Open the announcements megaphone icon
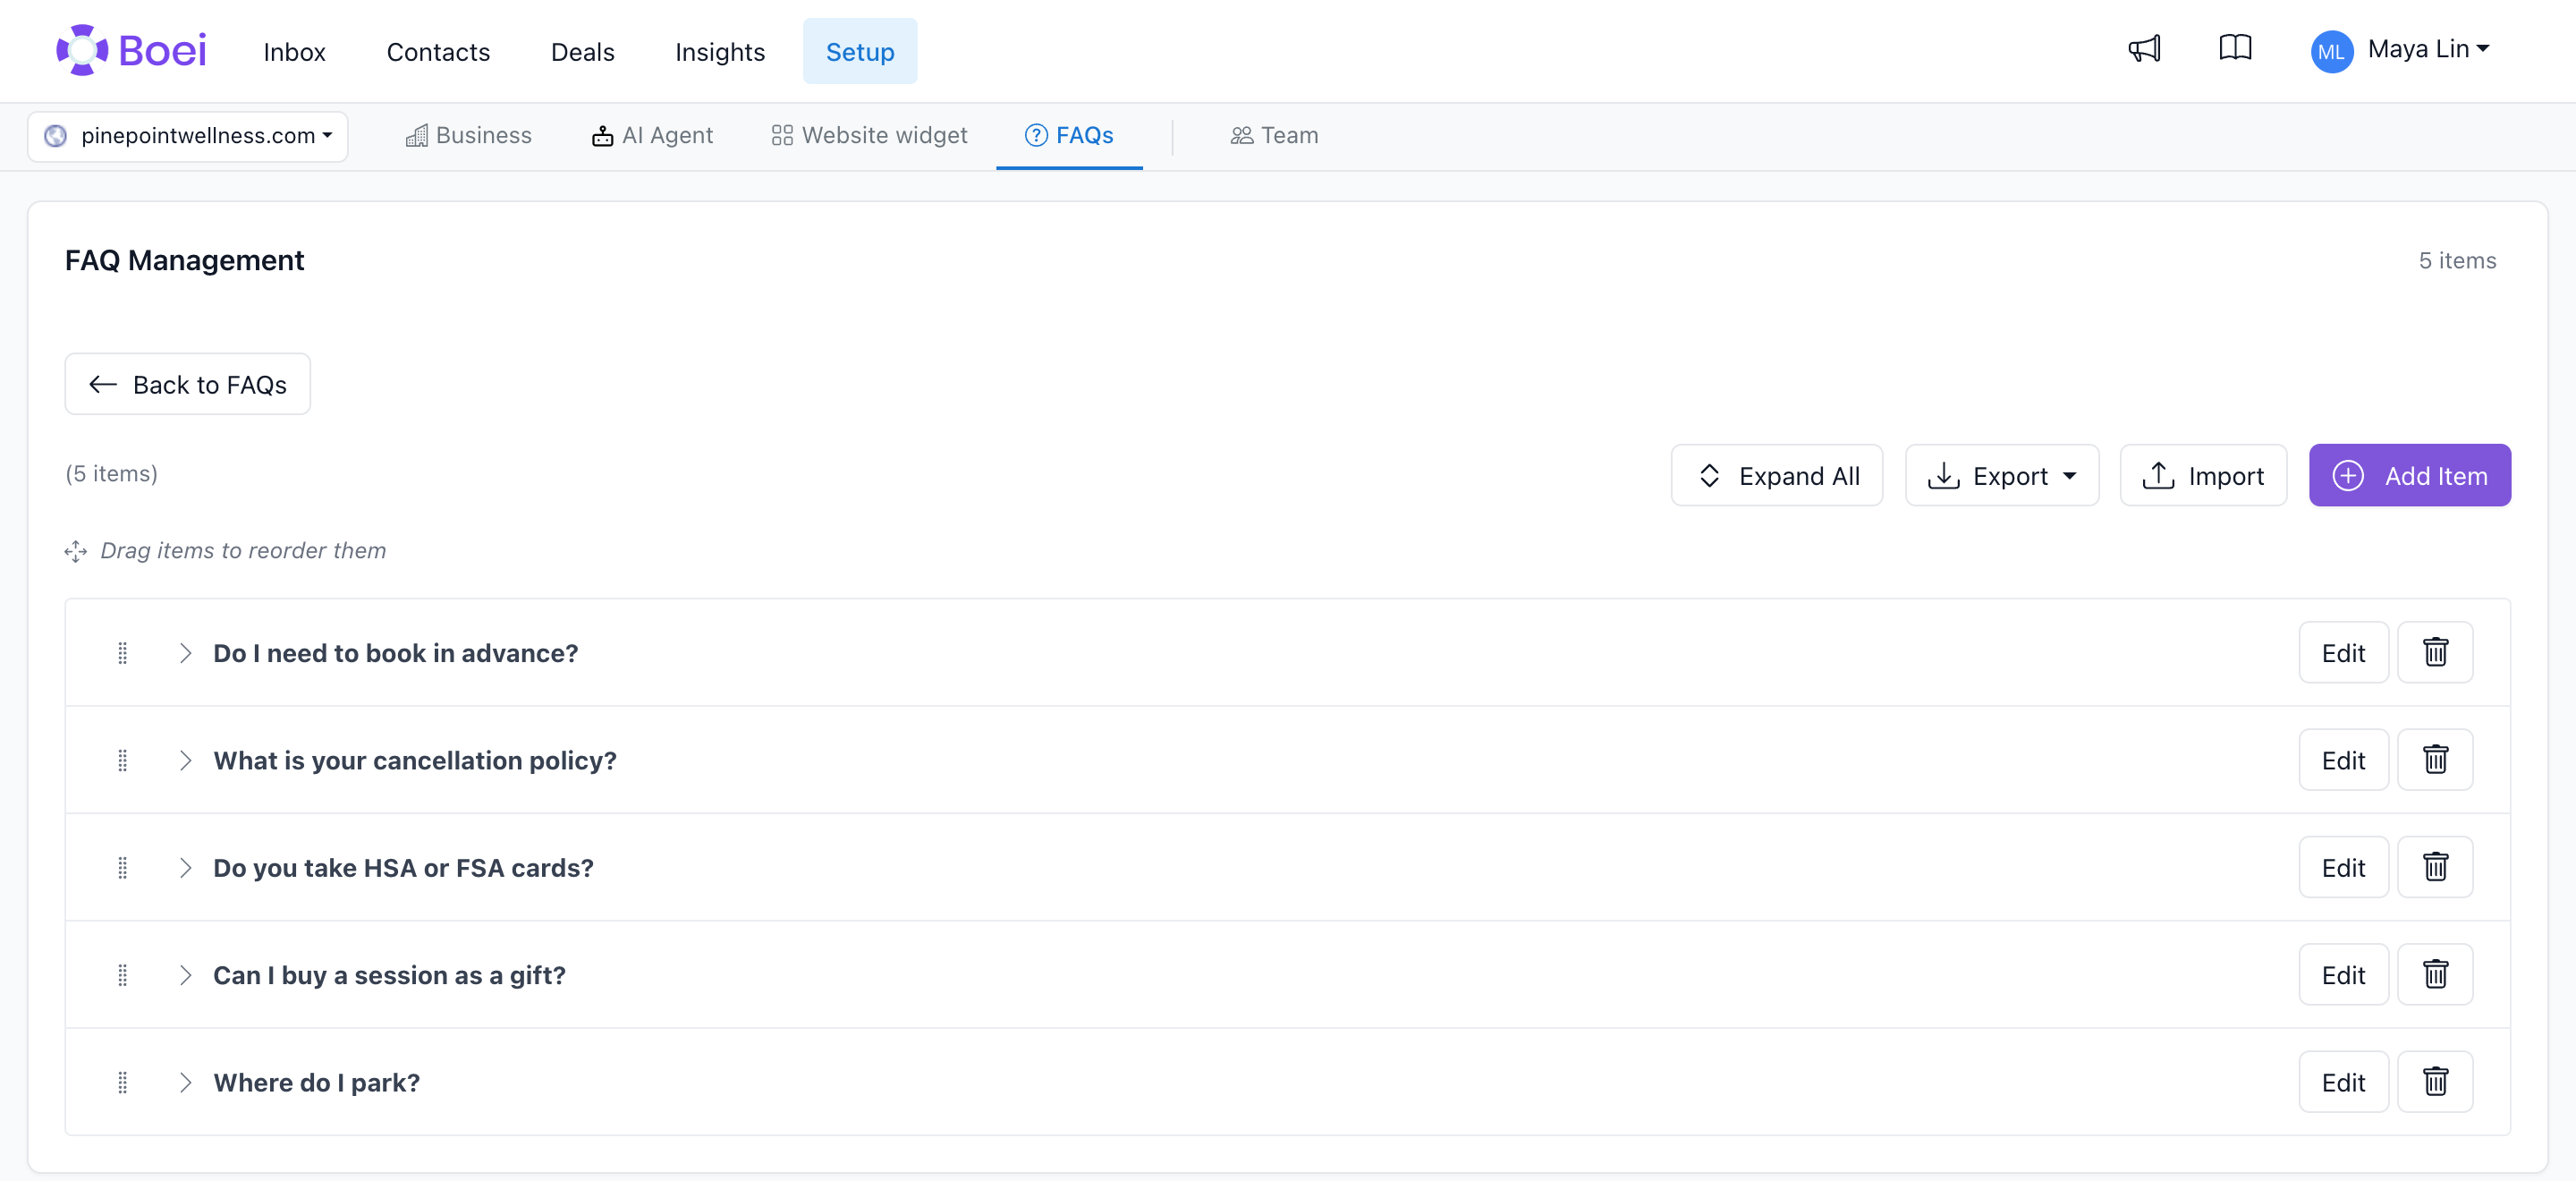2576x1181 pixels. tap(2144, 49)
